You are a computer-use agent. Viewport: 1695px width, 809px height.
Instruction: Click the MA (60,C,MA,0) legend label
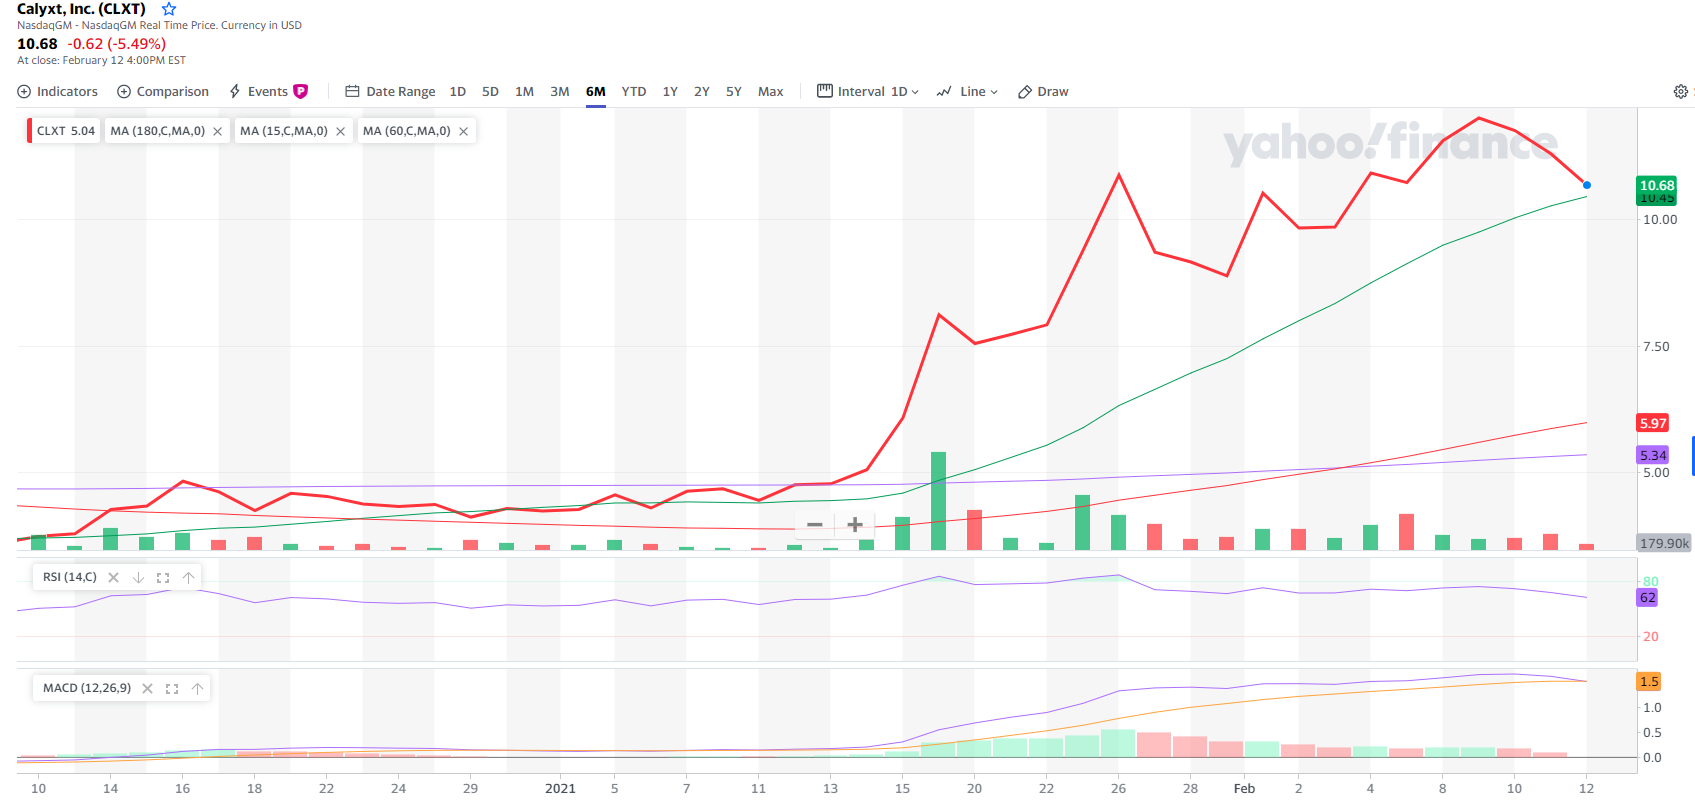(x=406, y=131)
